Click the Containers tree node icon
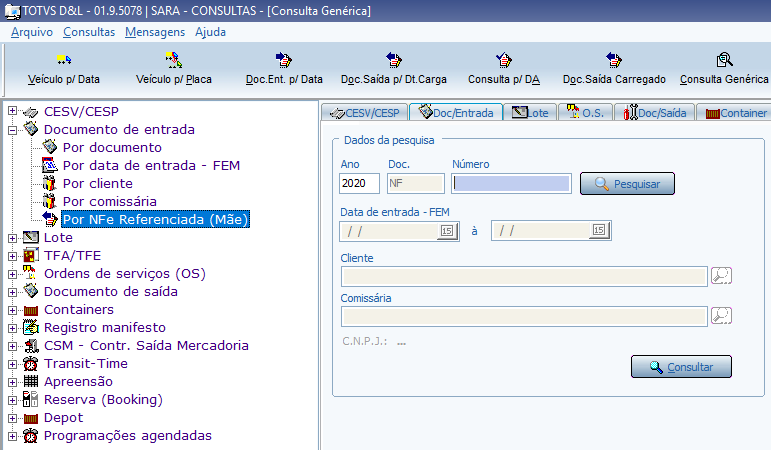771x450 pixels. click(x=31, y=310)
